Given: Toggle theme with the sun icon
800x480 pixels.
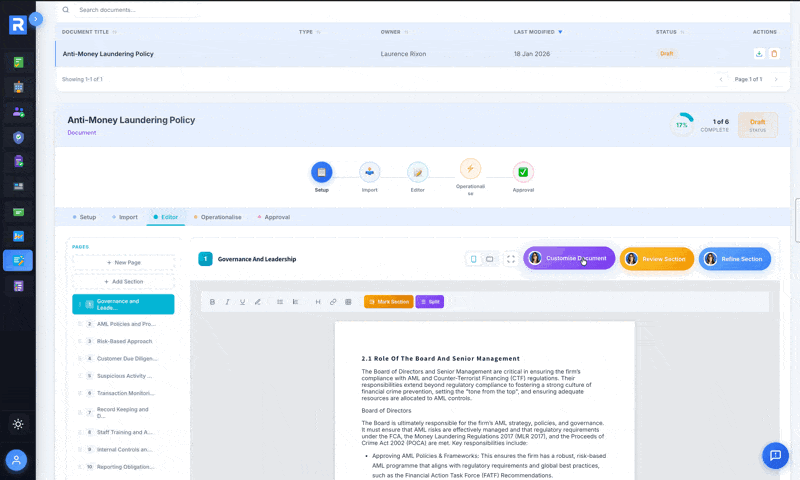Looking at the screenshot, I should click(18, 424).
